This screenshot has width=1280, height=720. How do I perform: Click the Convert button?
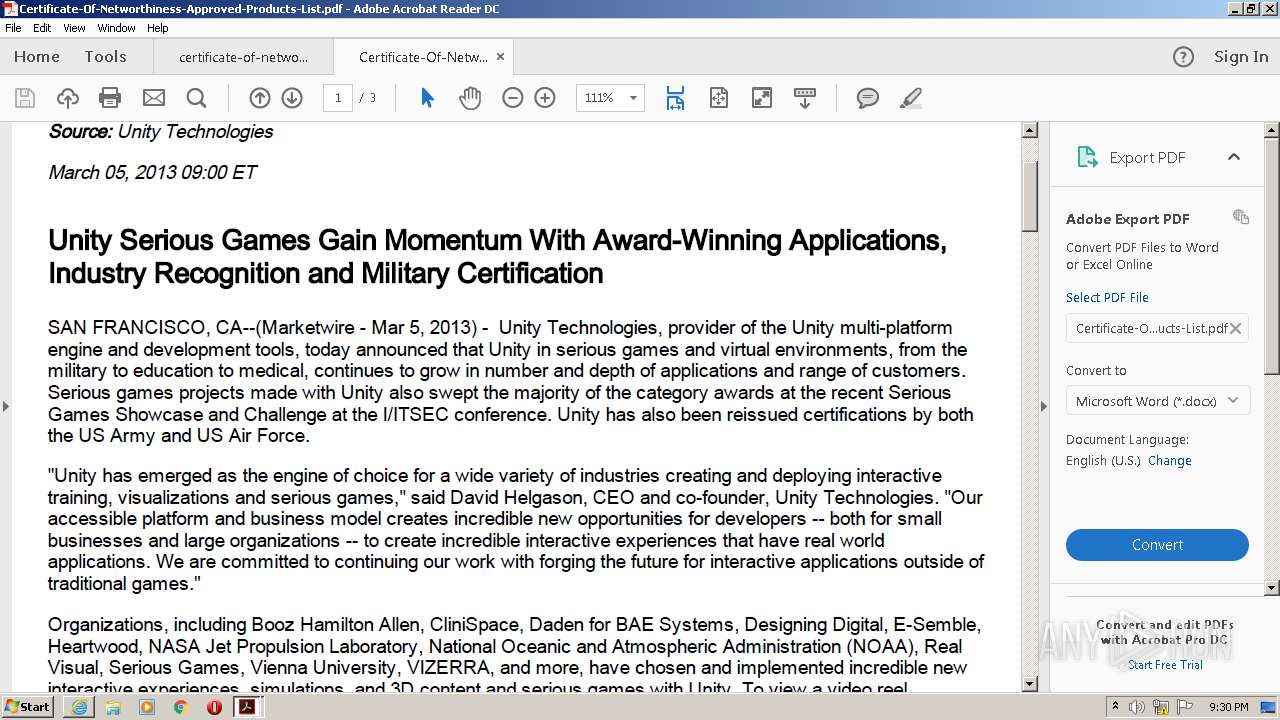point(1157,545)
